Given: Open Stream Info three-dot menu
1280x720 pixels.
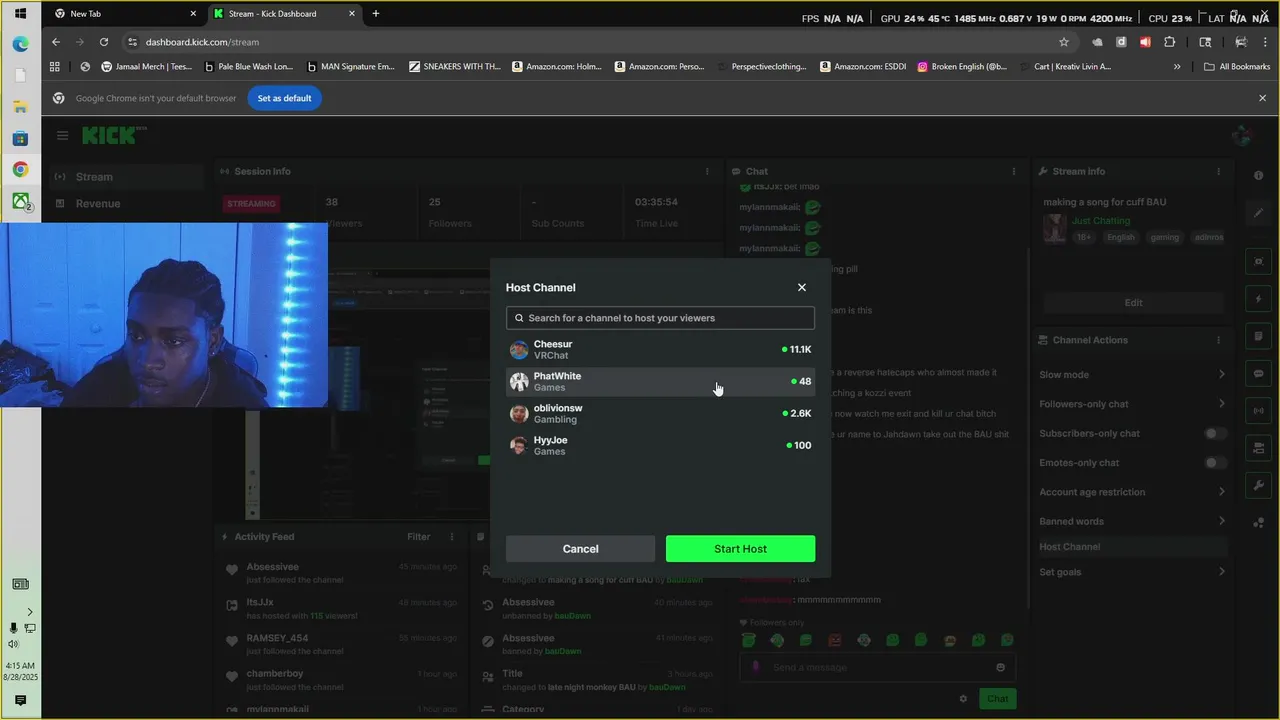Looking at the screenshot, I should pyautogui.click(x=1219, y=171).
